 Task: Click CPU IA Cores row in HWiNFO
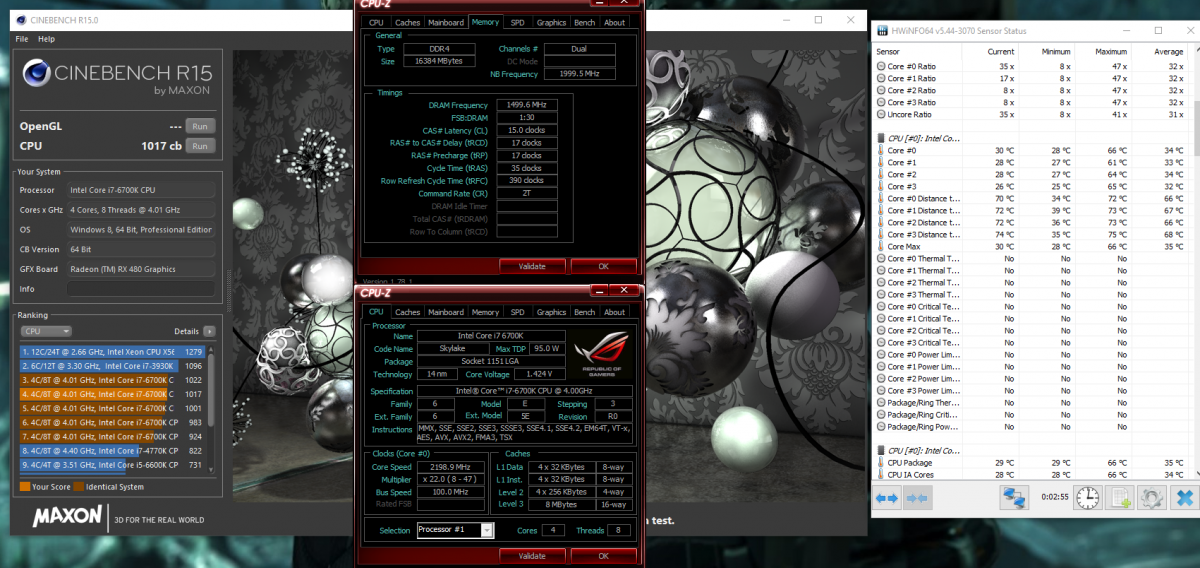(x=1030, y=475)
